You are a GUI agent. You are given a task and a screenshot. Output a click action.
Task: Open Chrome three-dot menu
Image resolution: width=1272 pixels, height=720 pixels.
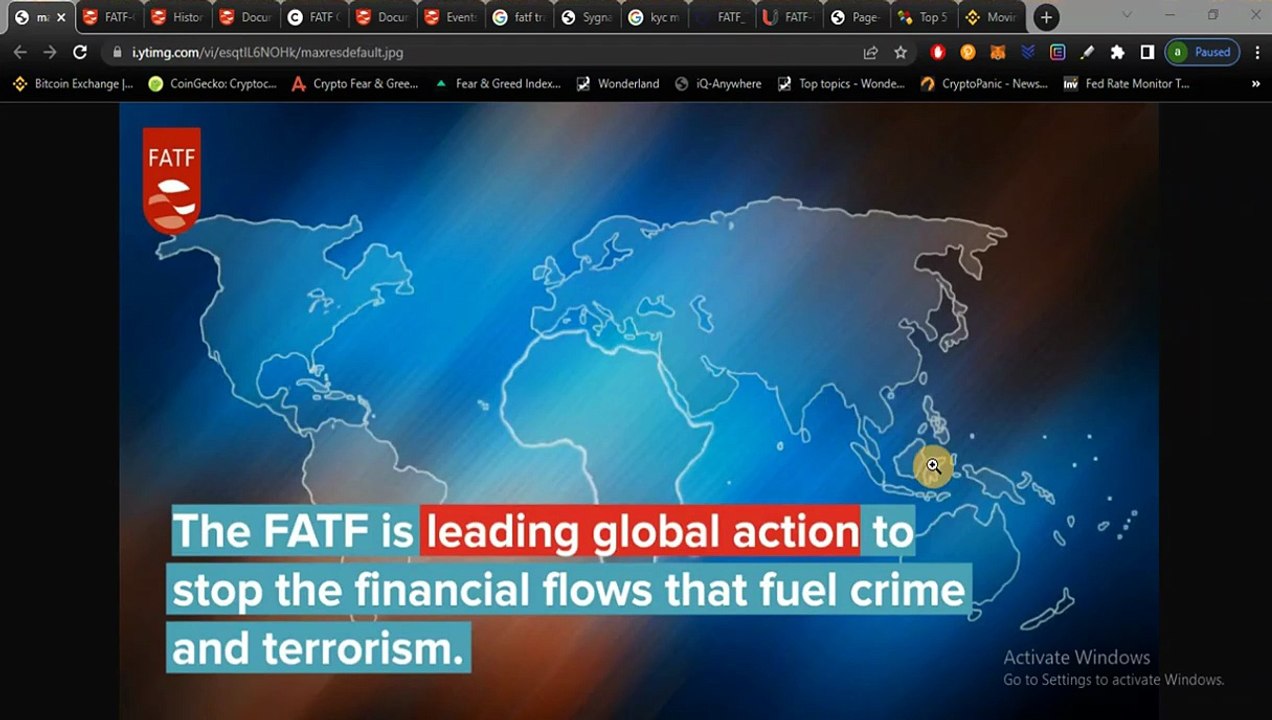1257,52
